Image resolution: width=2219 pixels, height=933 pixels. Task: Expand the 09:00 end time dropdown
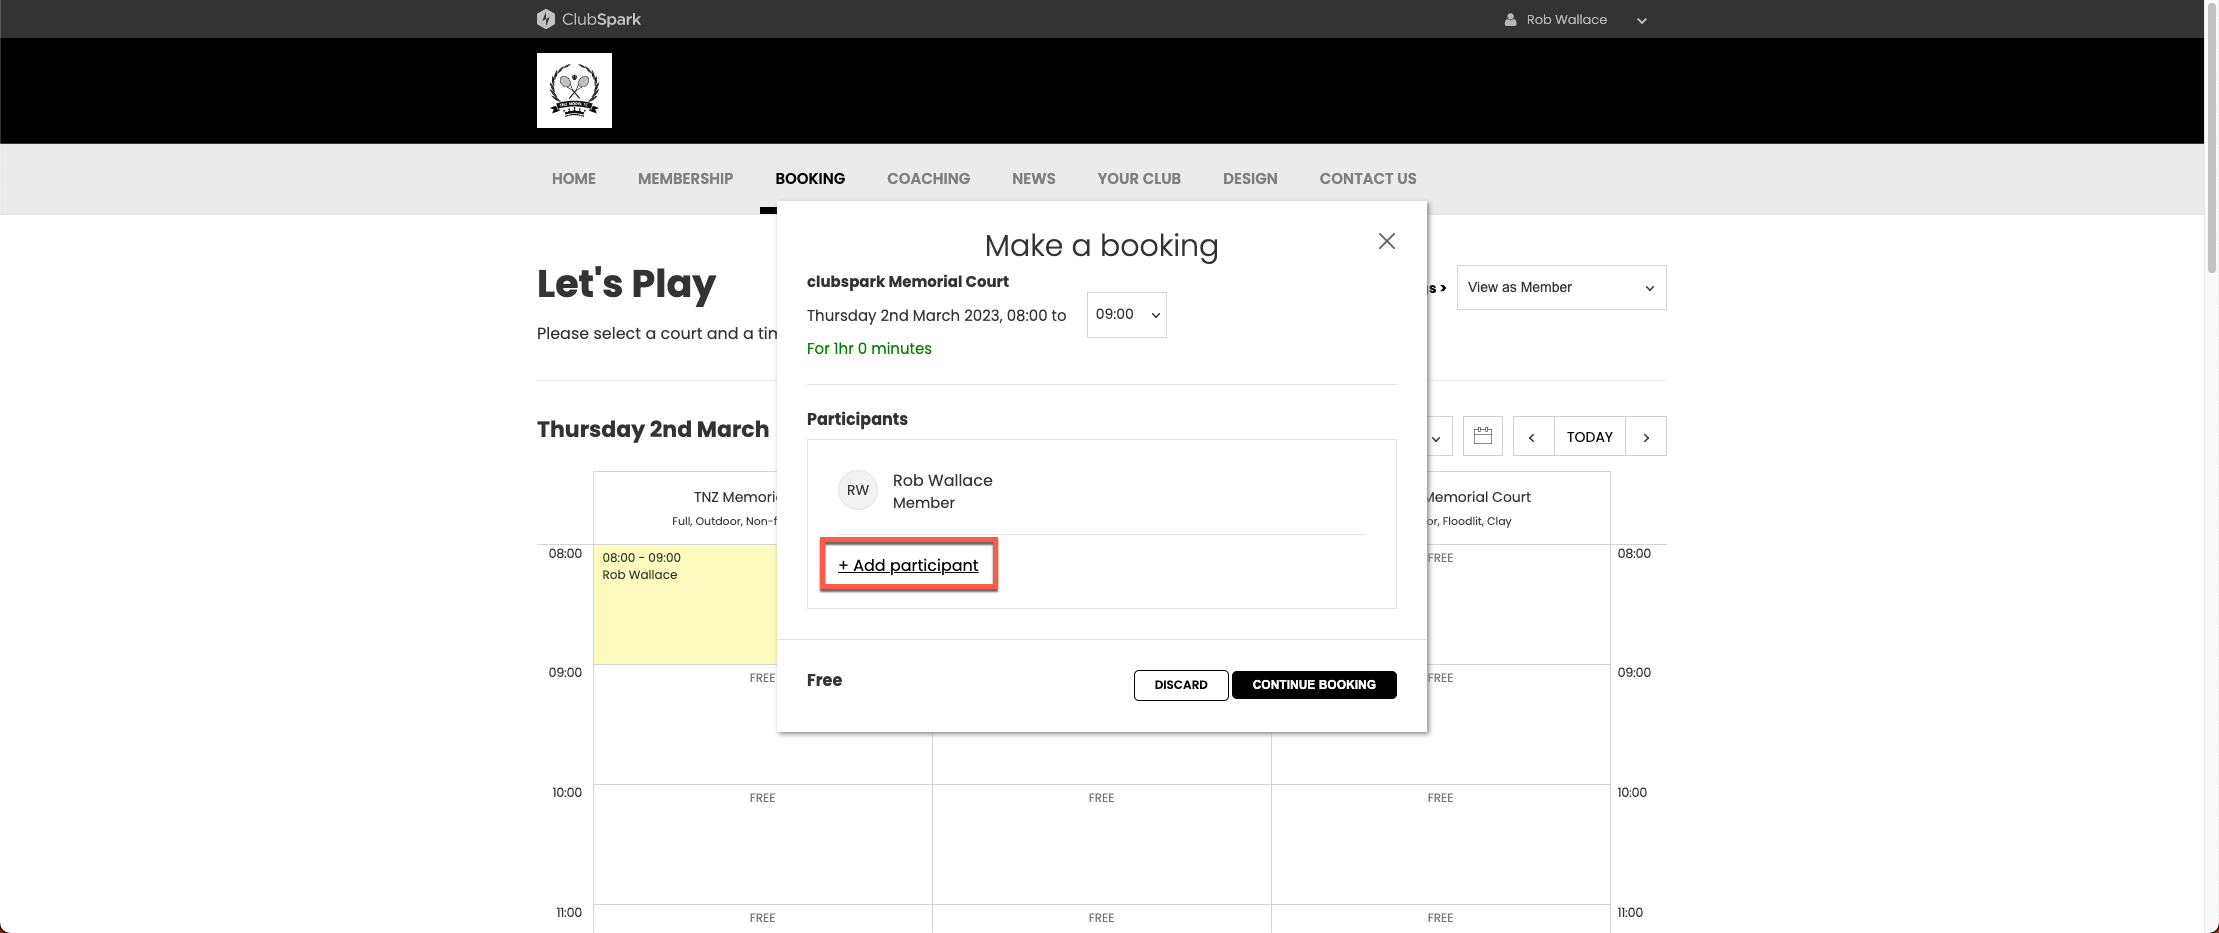pos(1127,315)
